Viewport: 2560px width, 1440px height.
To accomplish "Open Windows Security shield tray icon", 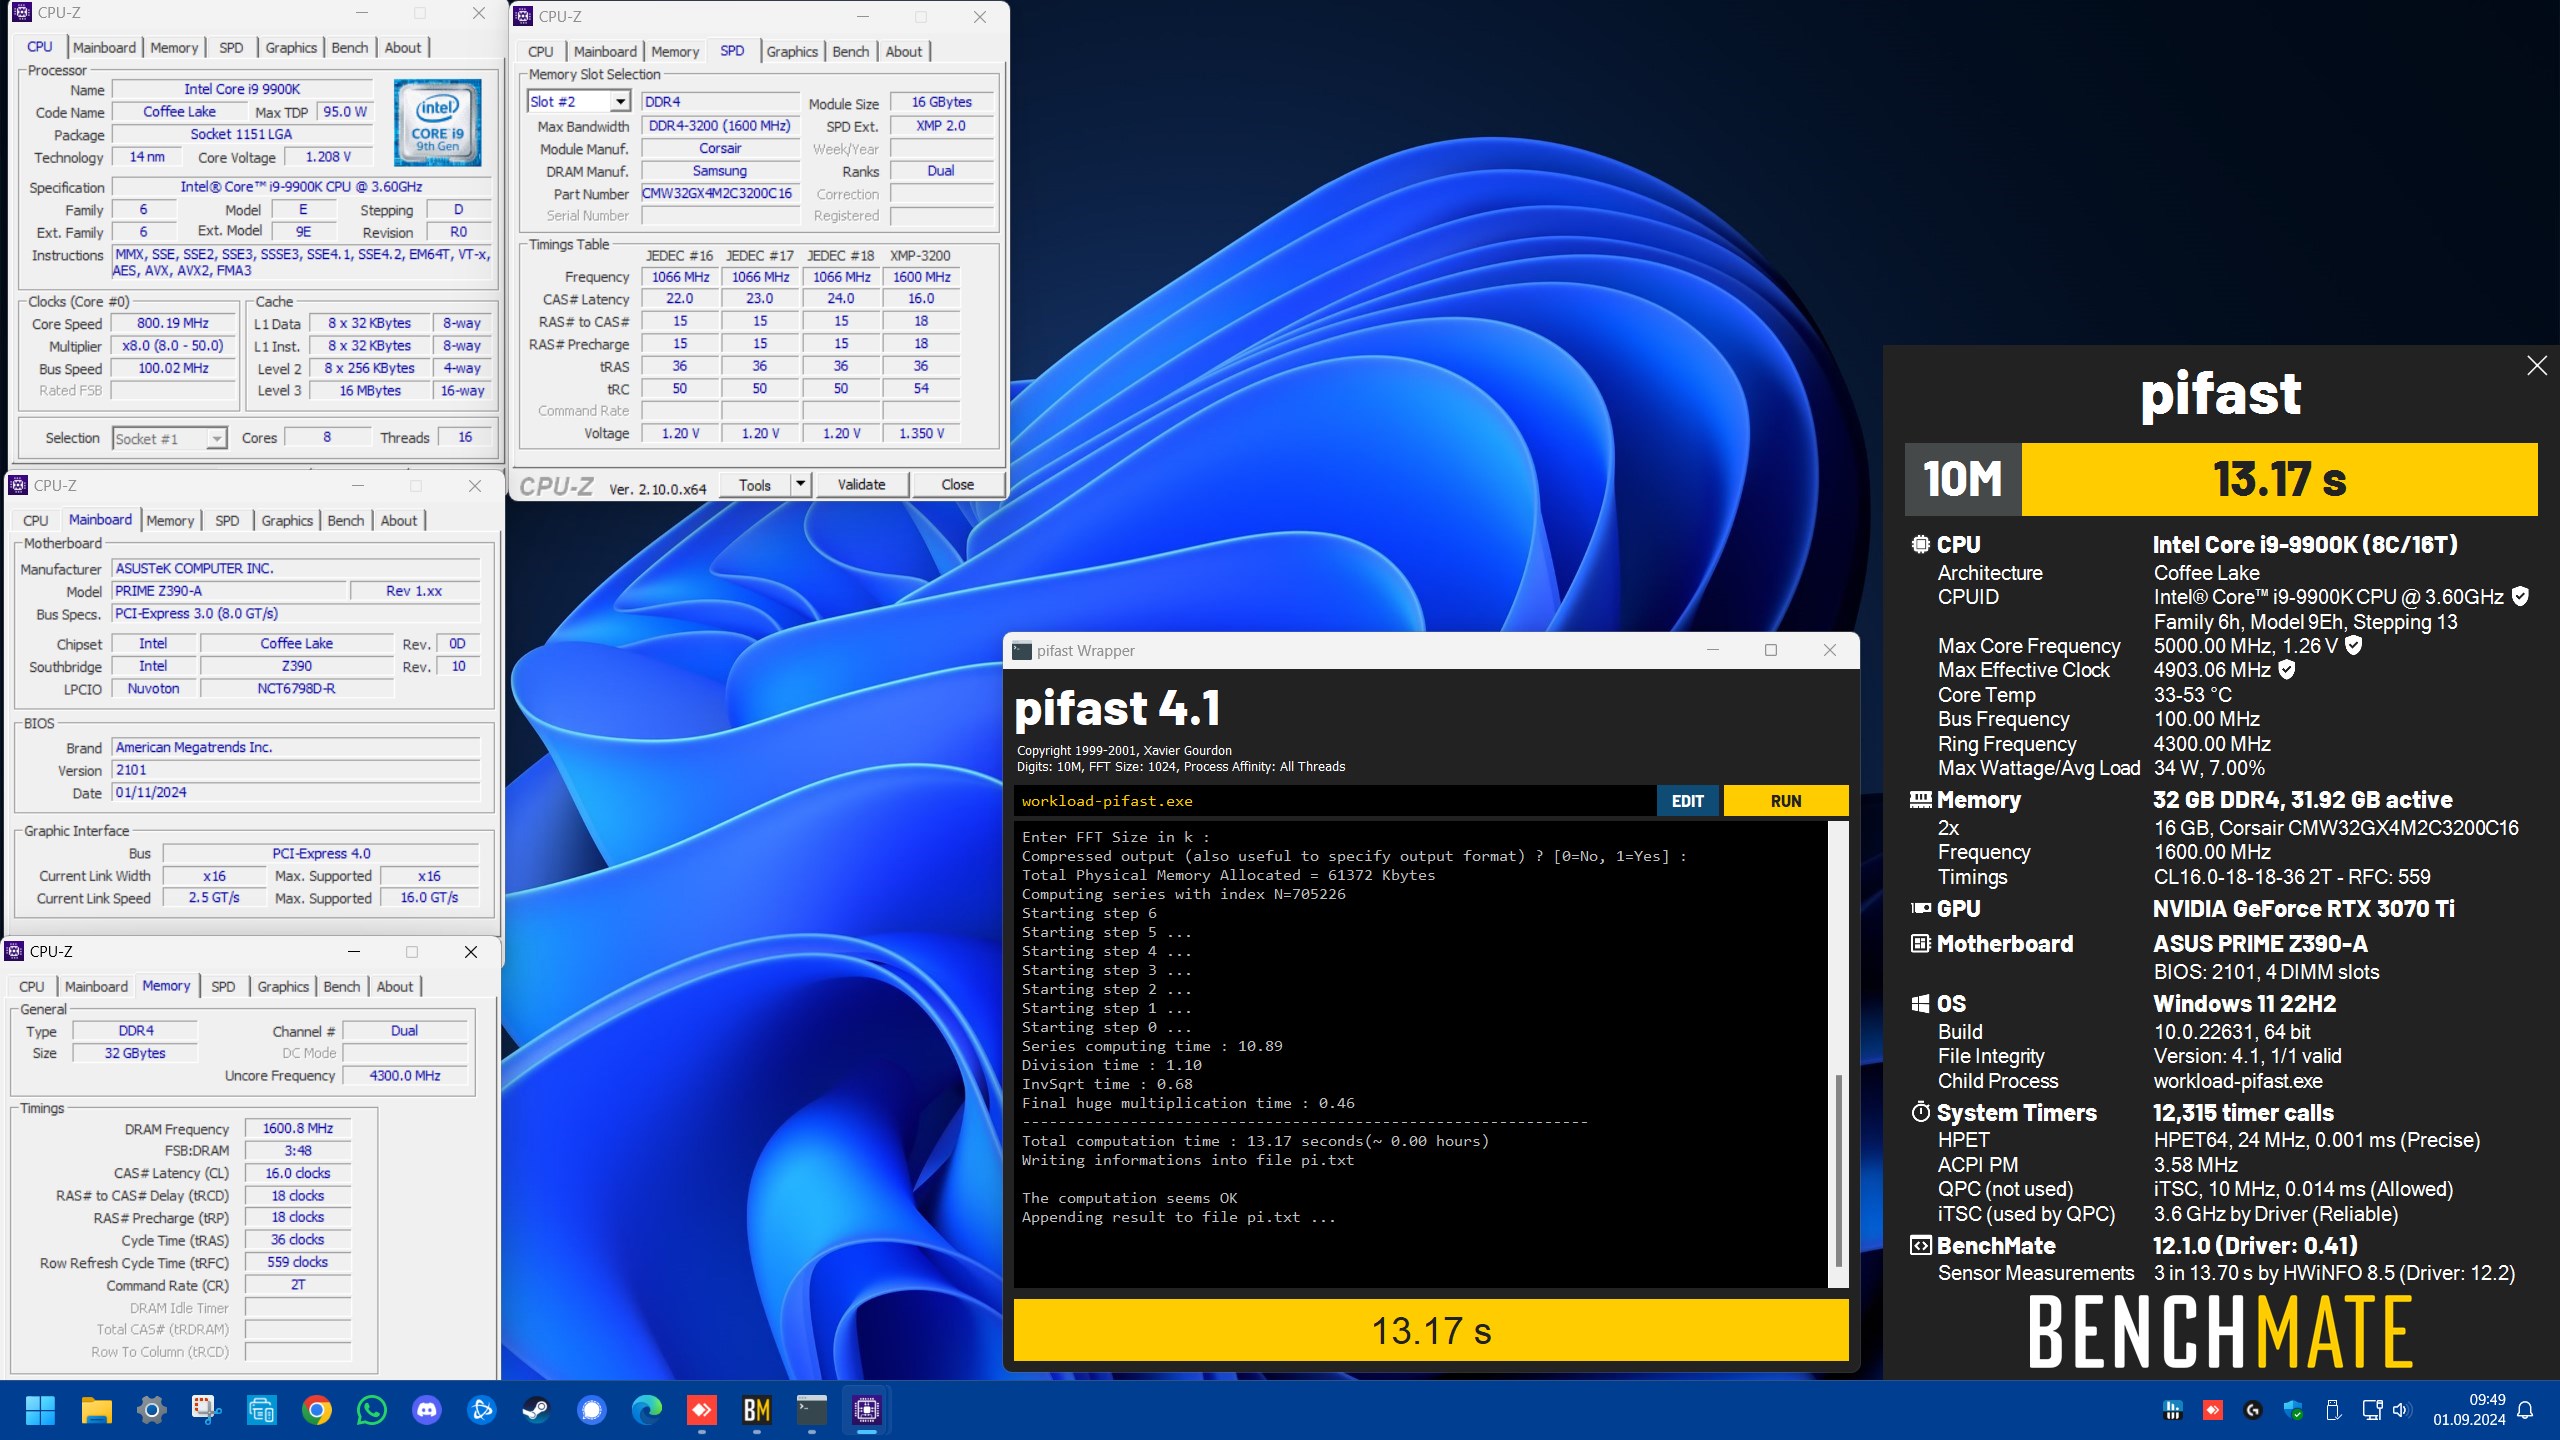I will [2293, 1410].
